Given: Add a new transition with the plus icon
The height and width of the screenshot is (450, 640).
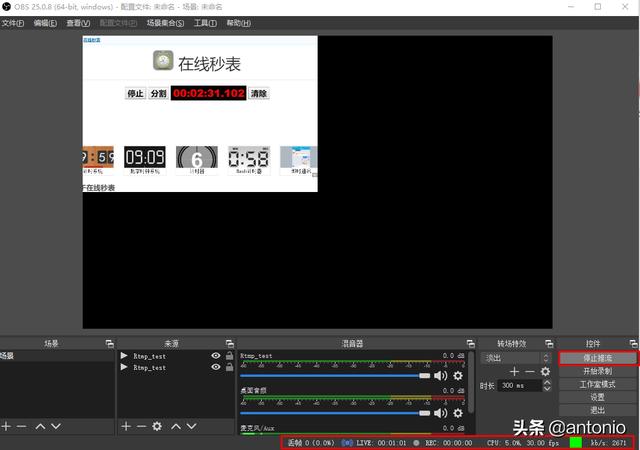Looking at the screenshot, I should tap(515, 372).
